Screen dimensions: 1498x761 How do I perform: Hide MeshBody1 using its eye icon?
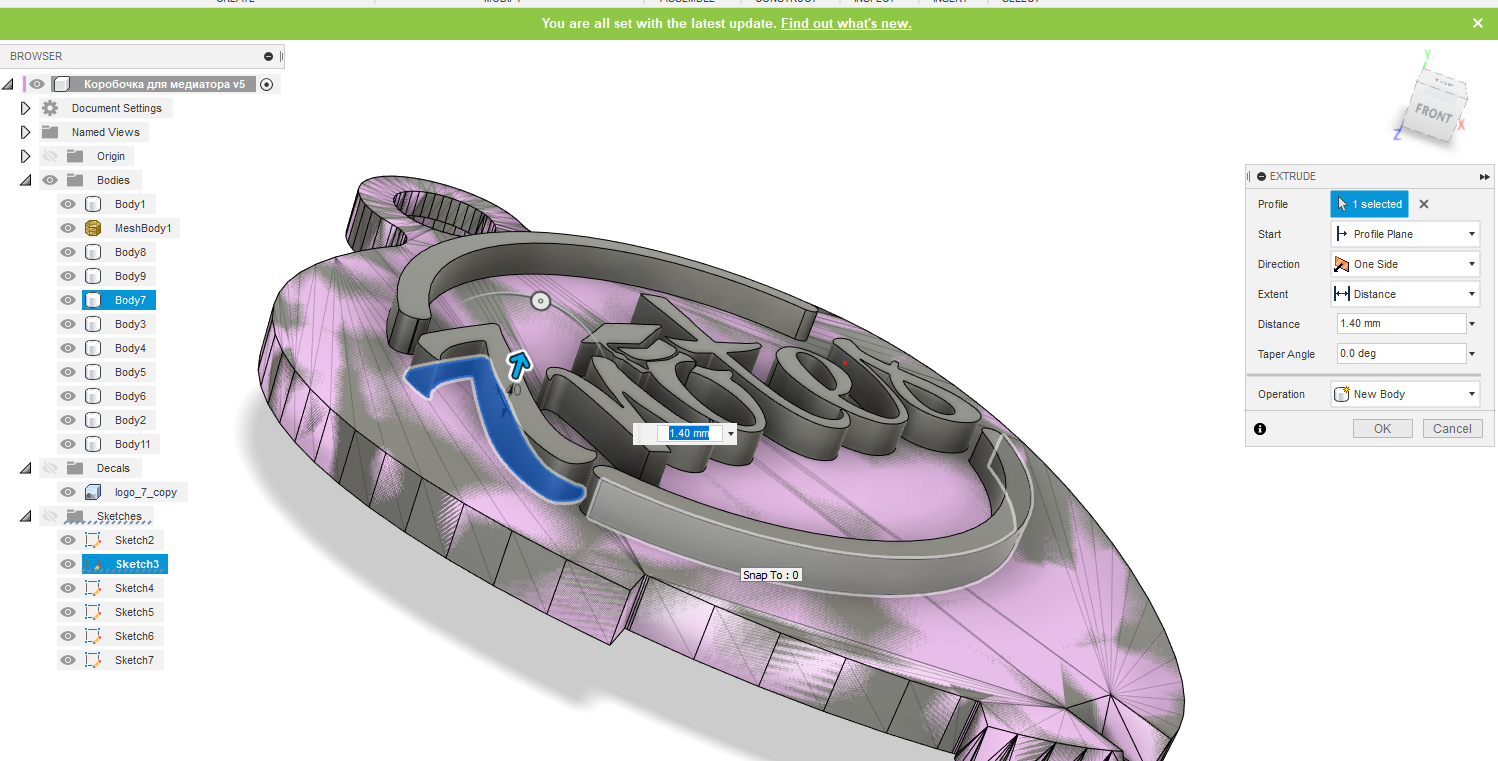(x=68, y=228)
